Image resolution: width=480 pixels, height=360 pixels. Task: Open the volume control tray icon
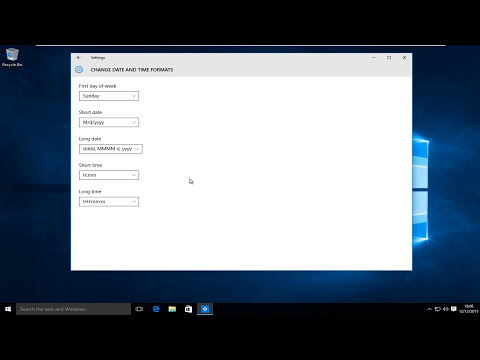446,309
